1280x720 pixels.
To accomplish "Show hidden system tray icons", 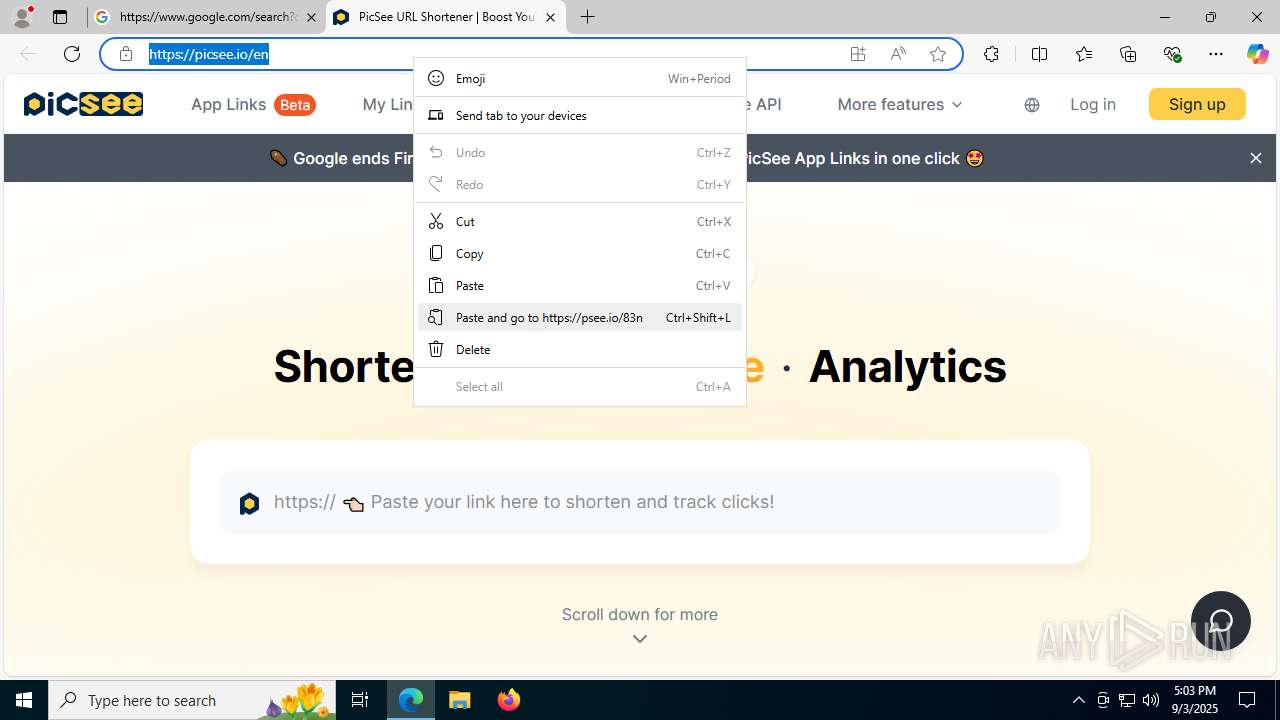I will pyautogui.click(x=1079, y=700).
